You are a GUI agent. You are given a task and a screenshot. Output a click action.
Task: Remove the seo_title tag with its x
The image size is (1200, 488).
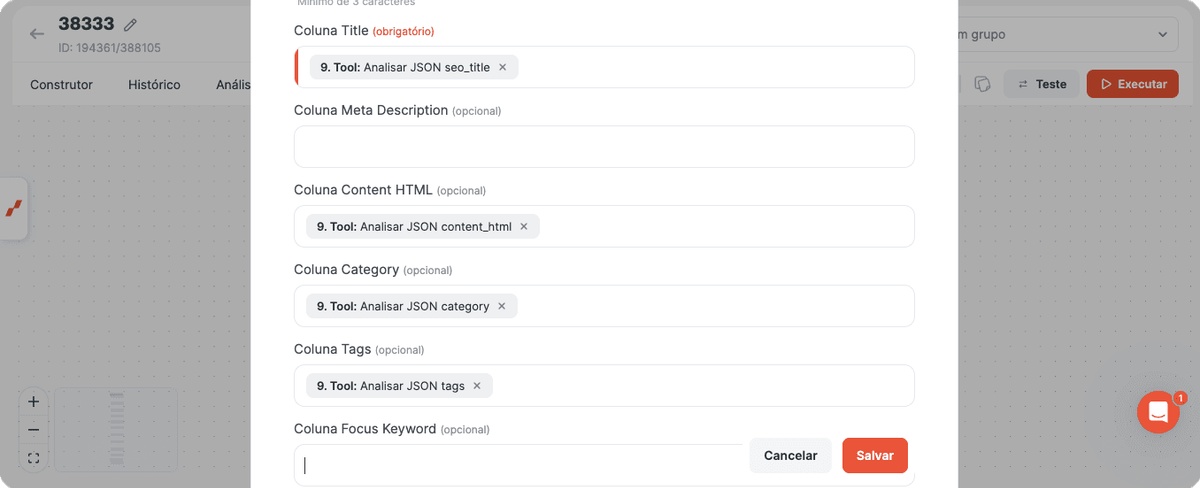(x=502, y=67)
